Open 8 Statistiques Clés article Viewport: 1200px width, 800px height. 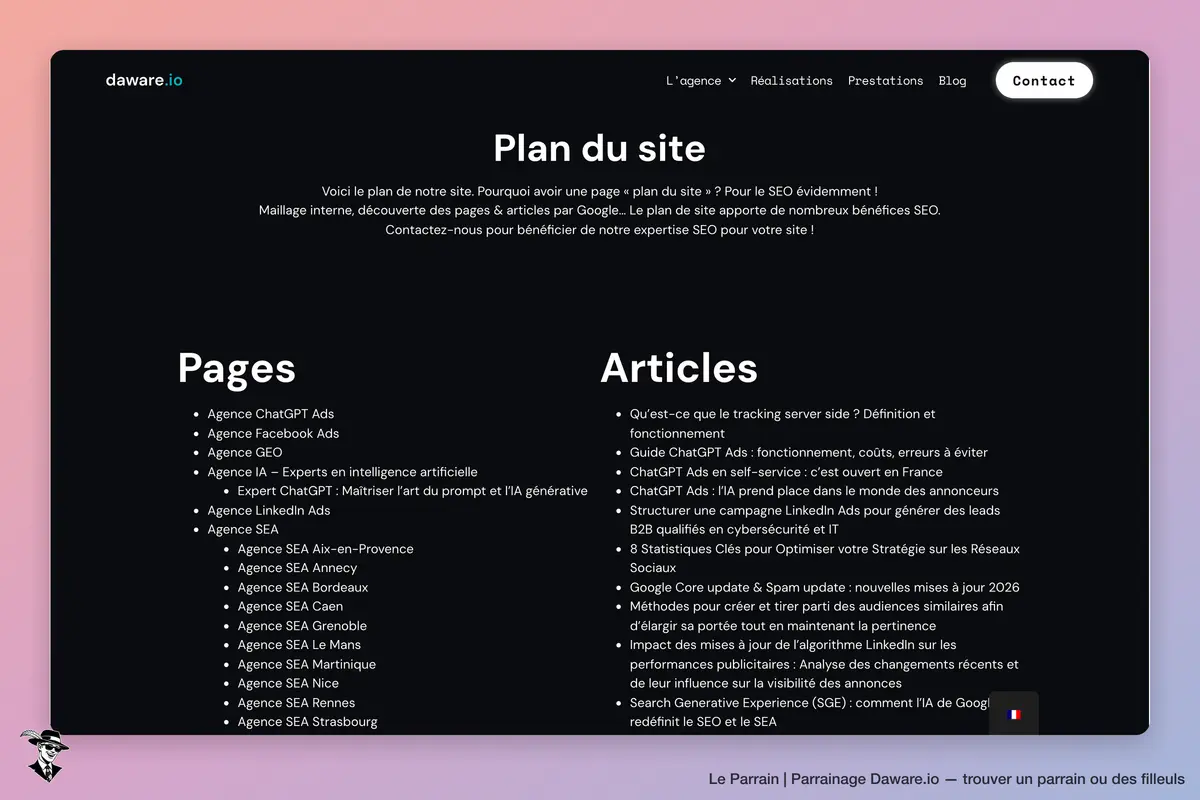824,558
